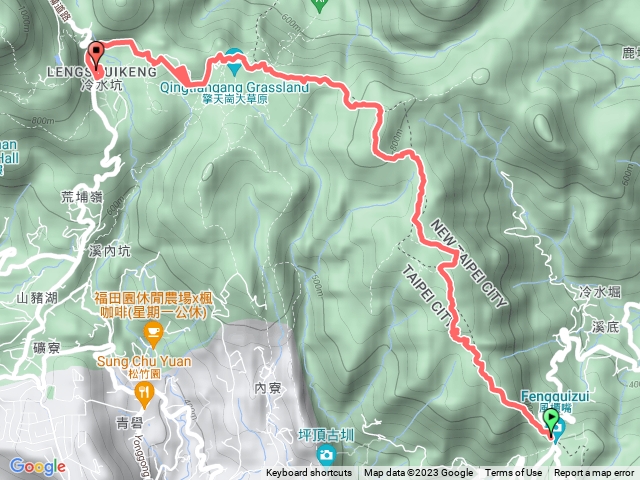This screenshot has width=640, height=480.
Task: Click Report a map error
Action: (x=594, y=473)
